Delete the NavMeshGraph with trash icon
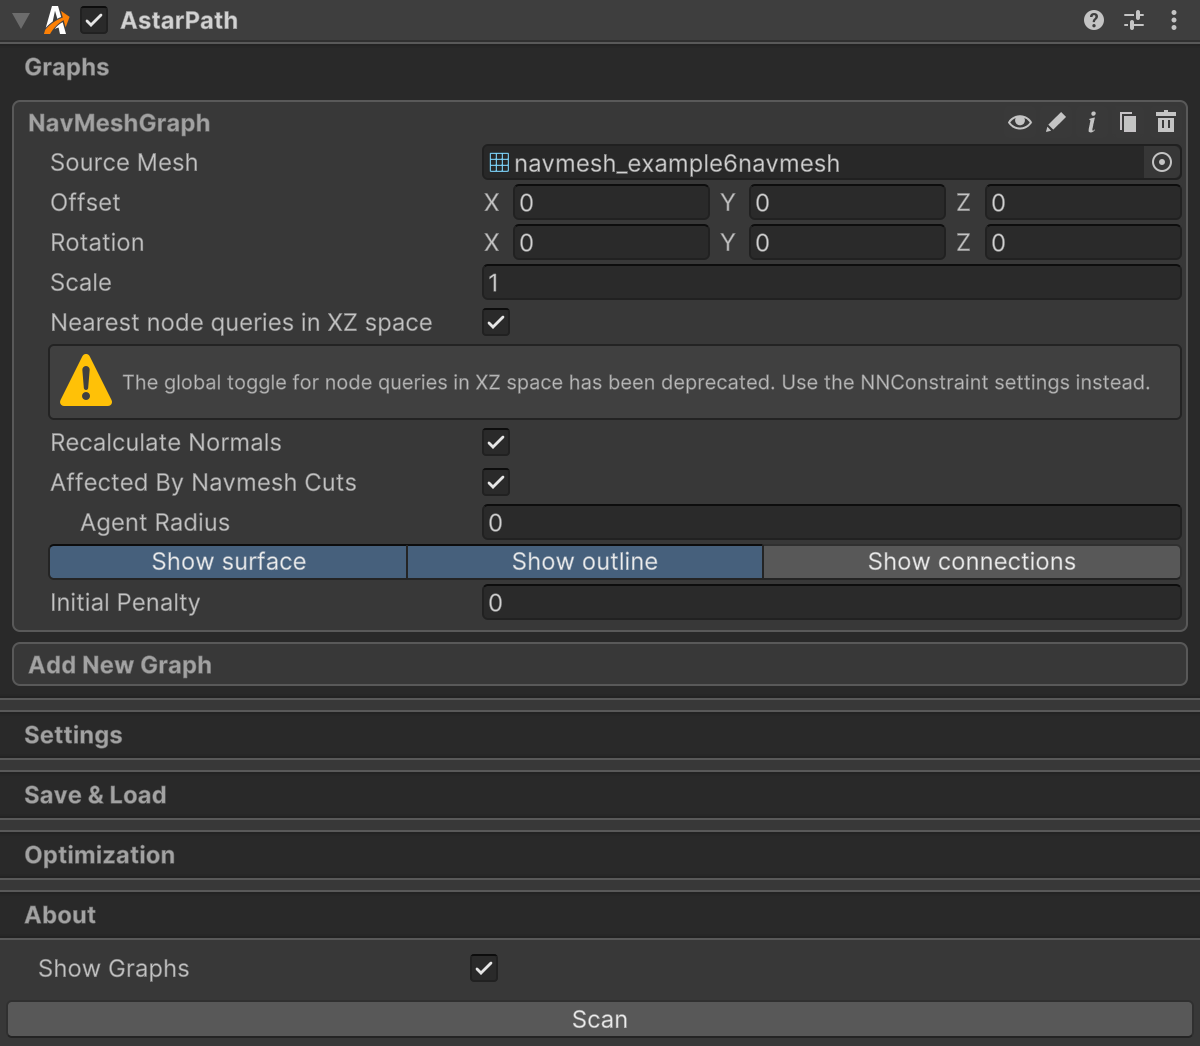 pyautogui.click(x=1165, y=123)
